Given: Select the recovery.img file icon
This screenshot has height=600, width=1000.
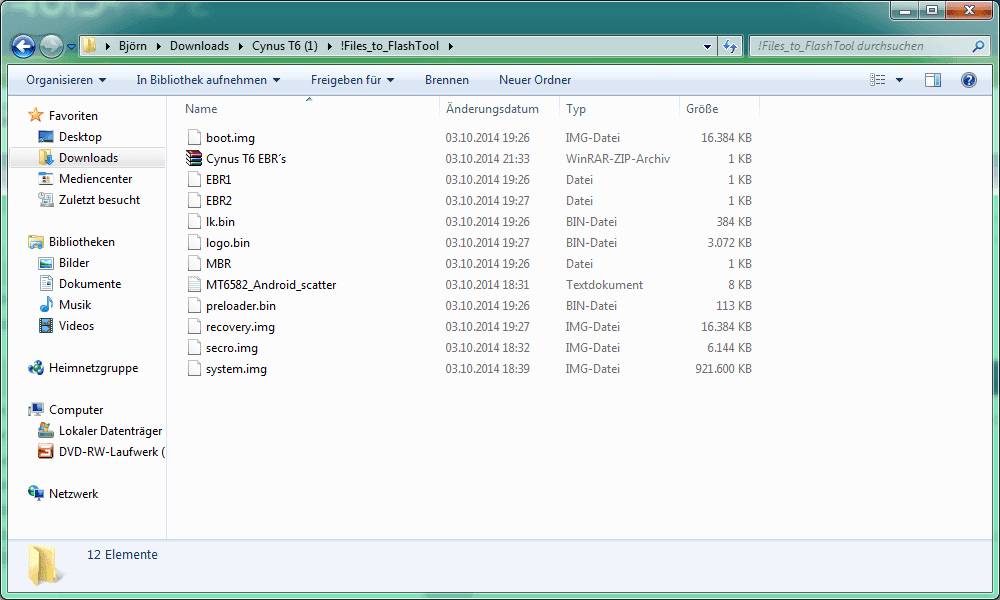Looking at the screenshot, I should [x=195, y=326].
